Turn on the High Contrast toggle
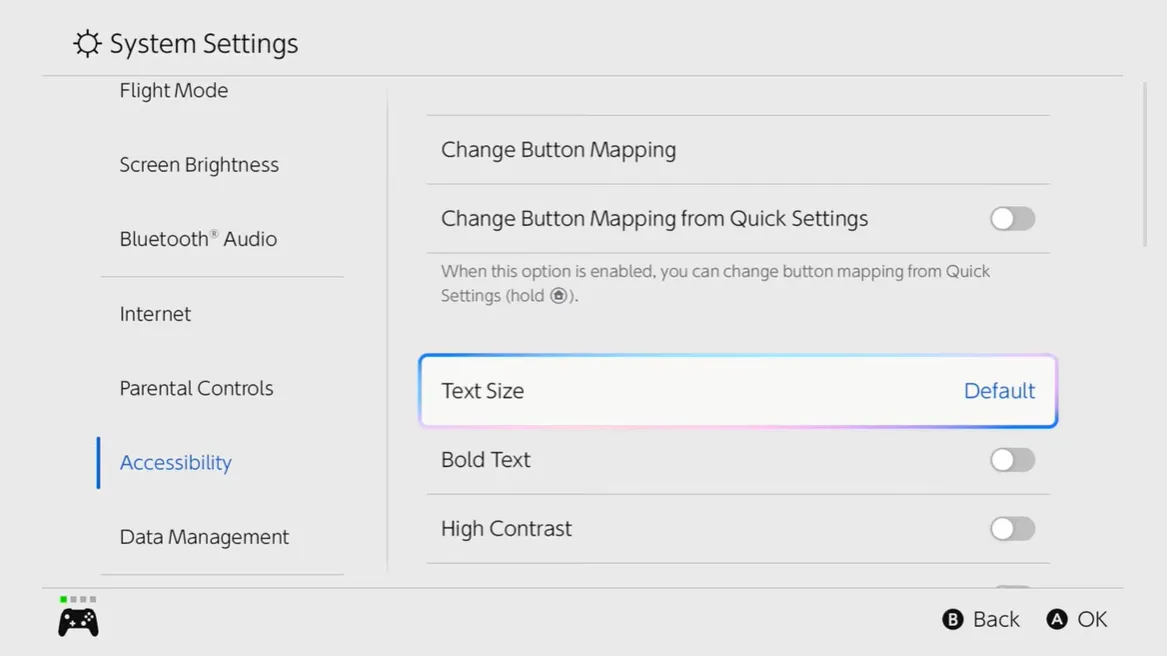Image resolution: width=1167 pixels, height=656 pixels. 1012,529
